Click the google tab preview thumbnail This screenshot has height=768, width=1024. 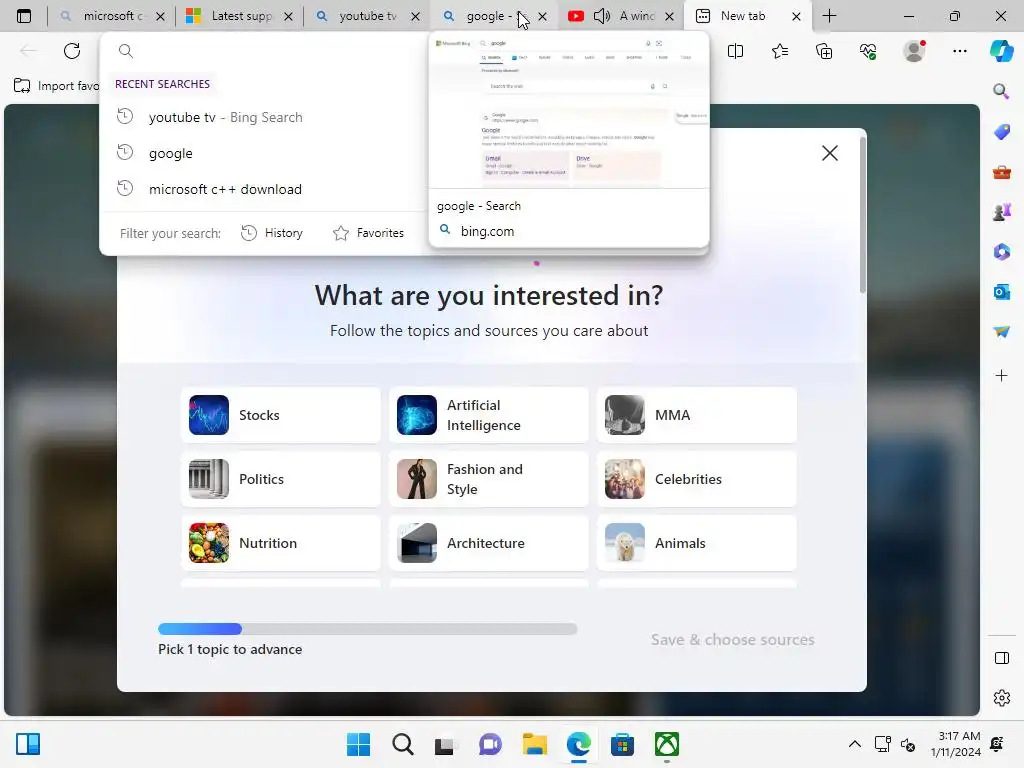[x=569, y=111]
